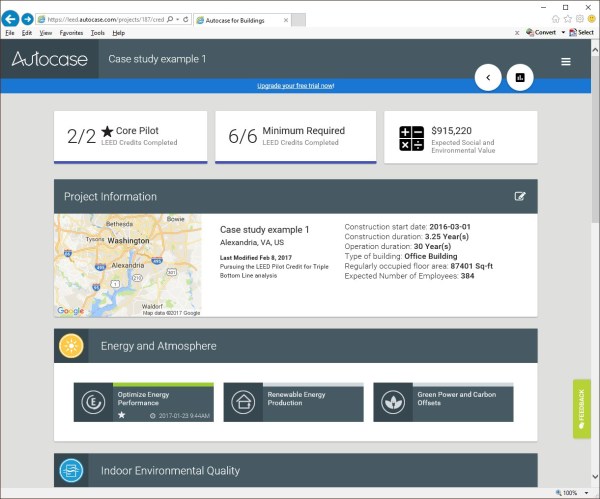The image size is (600, 499).
Task: Click the edit Project Information pencil icon
Action: [x=520, y=196]
